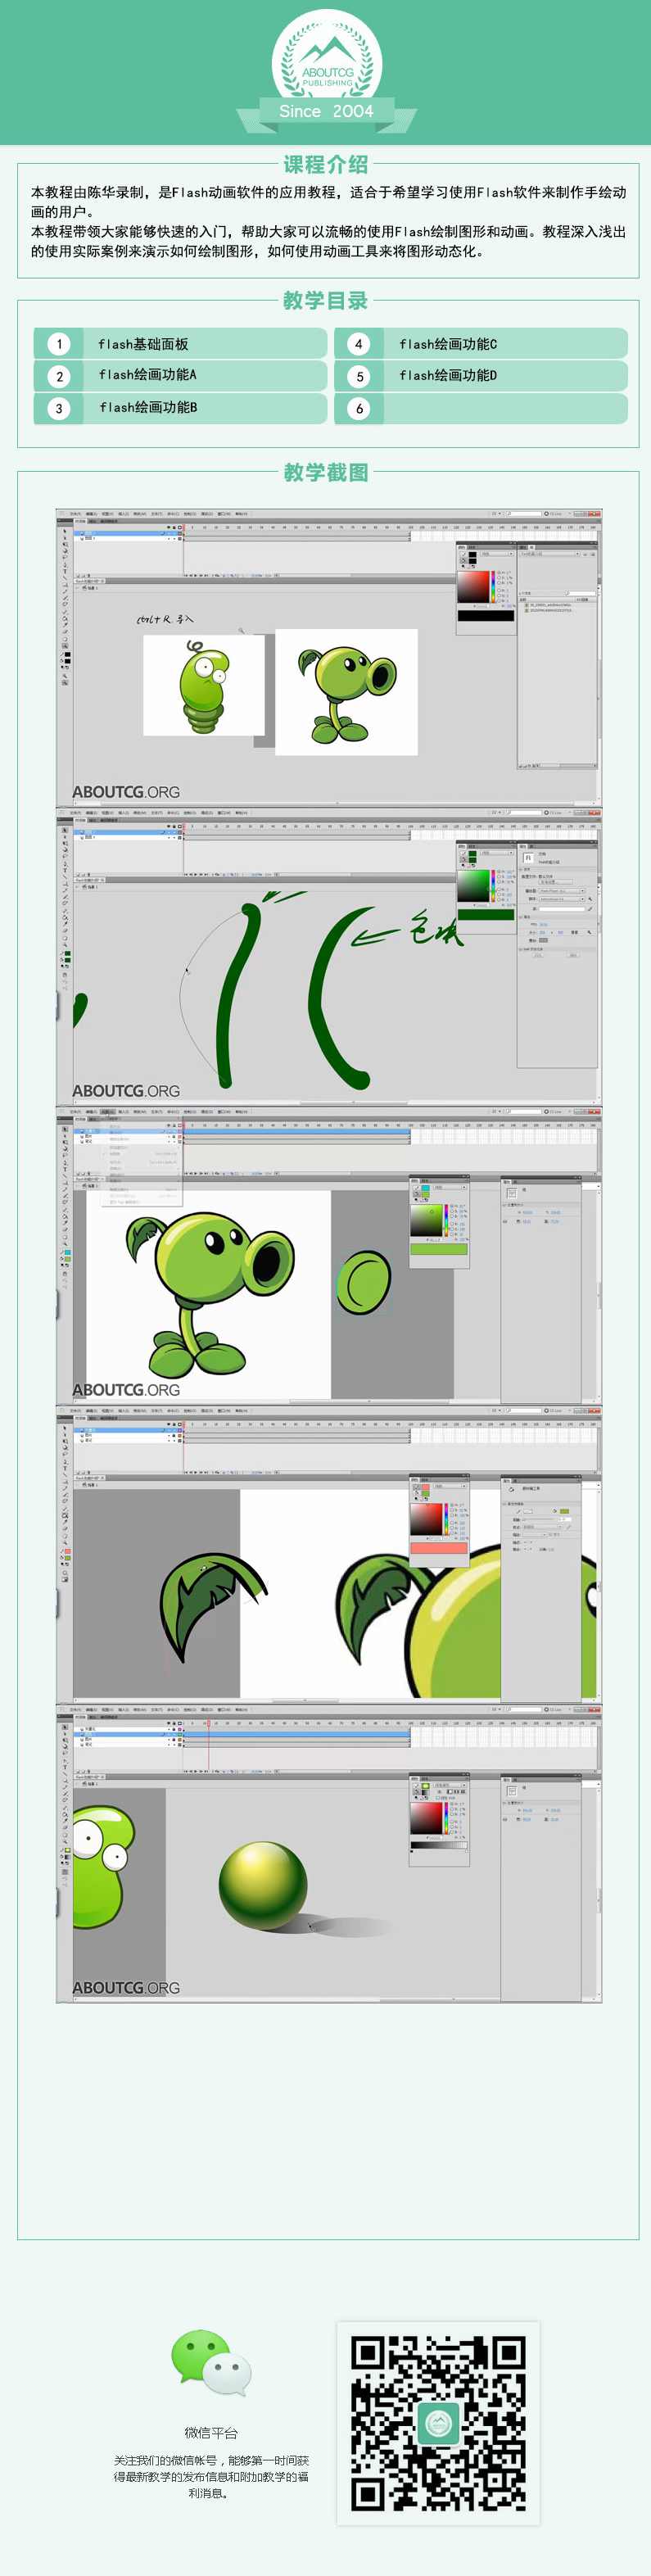The width and height of the screenshot is (651, 2576).
Task: Click the 教学截图 section heading
Action: 326,472
